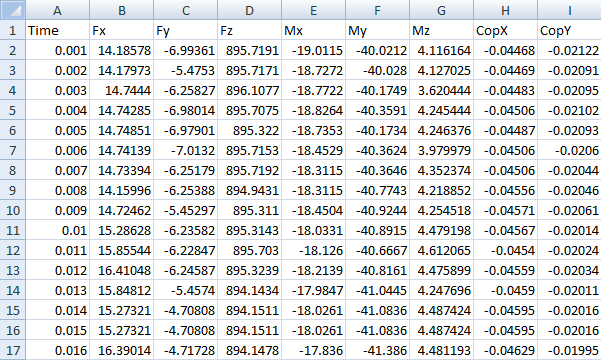Viewport: 601px width, 360px height.
Task: Select cell with value 4.479198
Action: [x=442, y=230]
